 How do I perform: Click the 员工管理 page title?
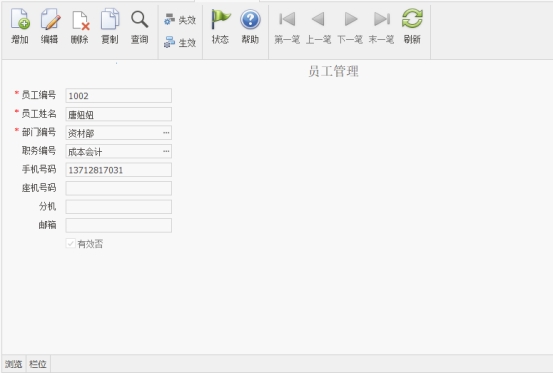click(x=333, y=71)
